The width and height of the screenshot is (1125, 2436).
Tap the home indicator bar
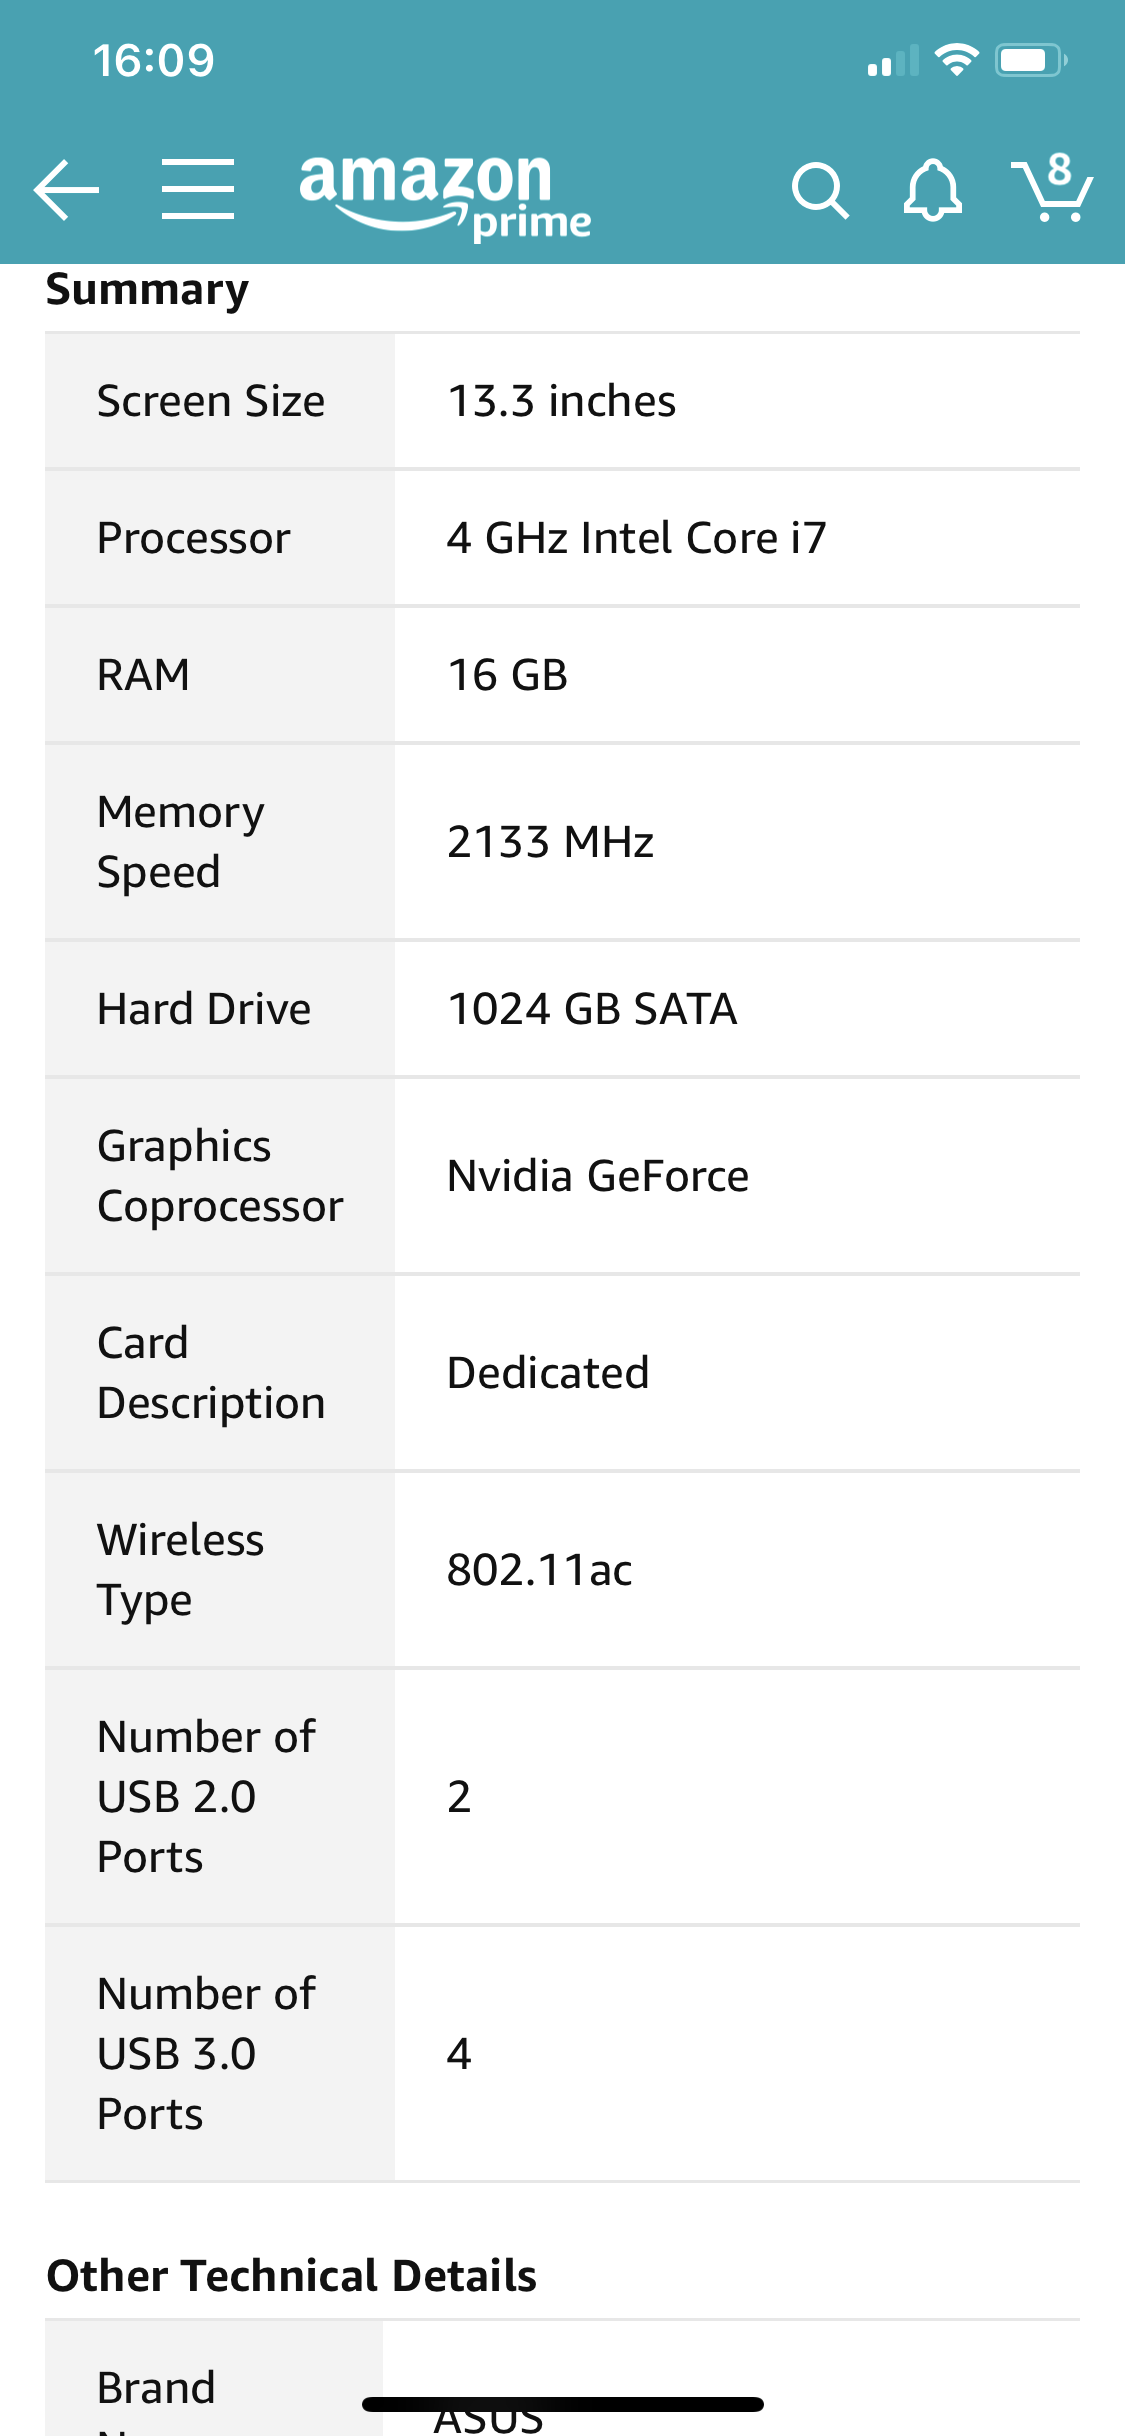pyautogui.click(x=563, y=2404)
